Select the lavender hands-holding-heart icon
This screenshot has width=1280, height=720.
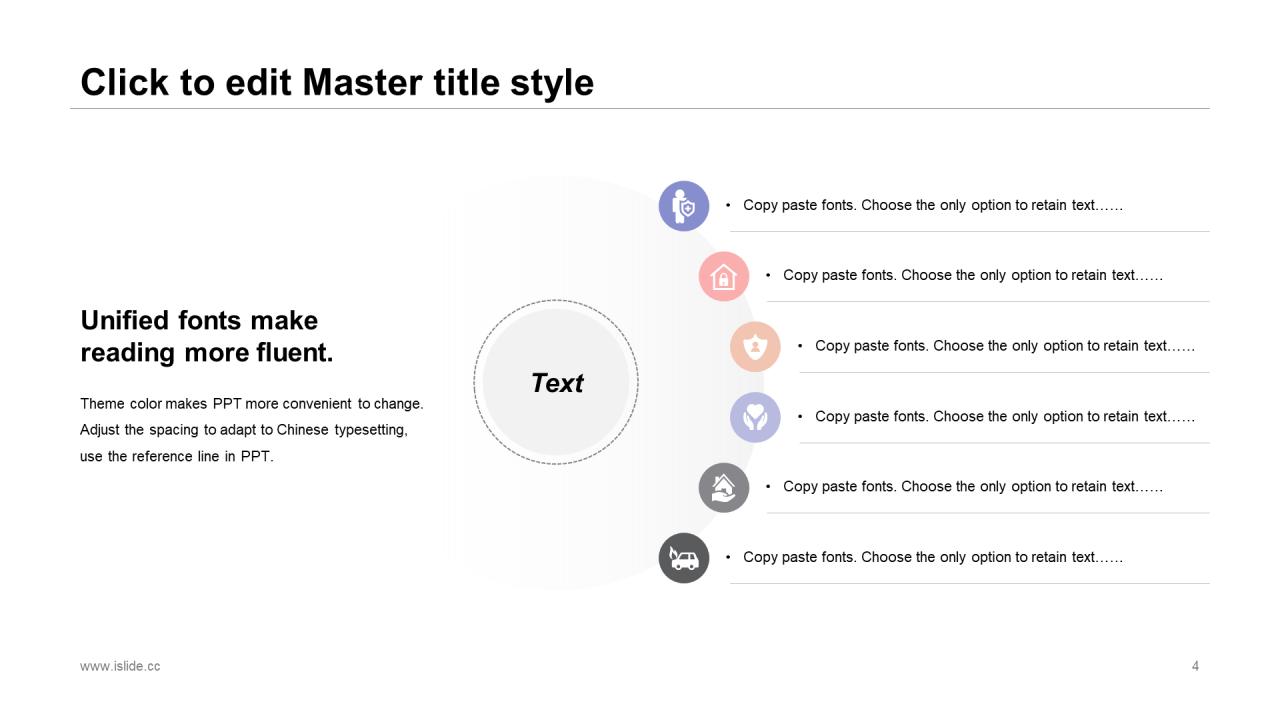[x=755, y=417]
